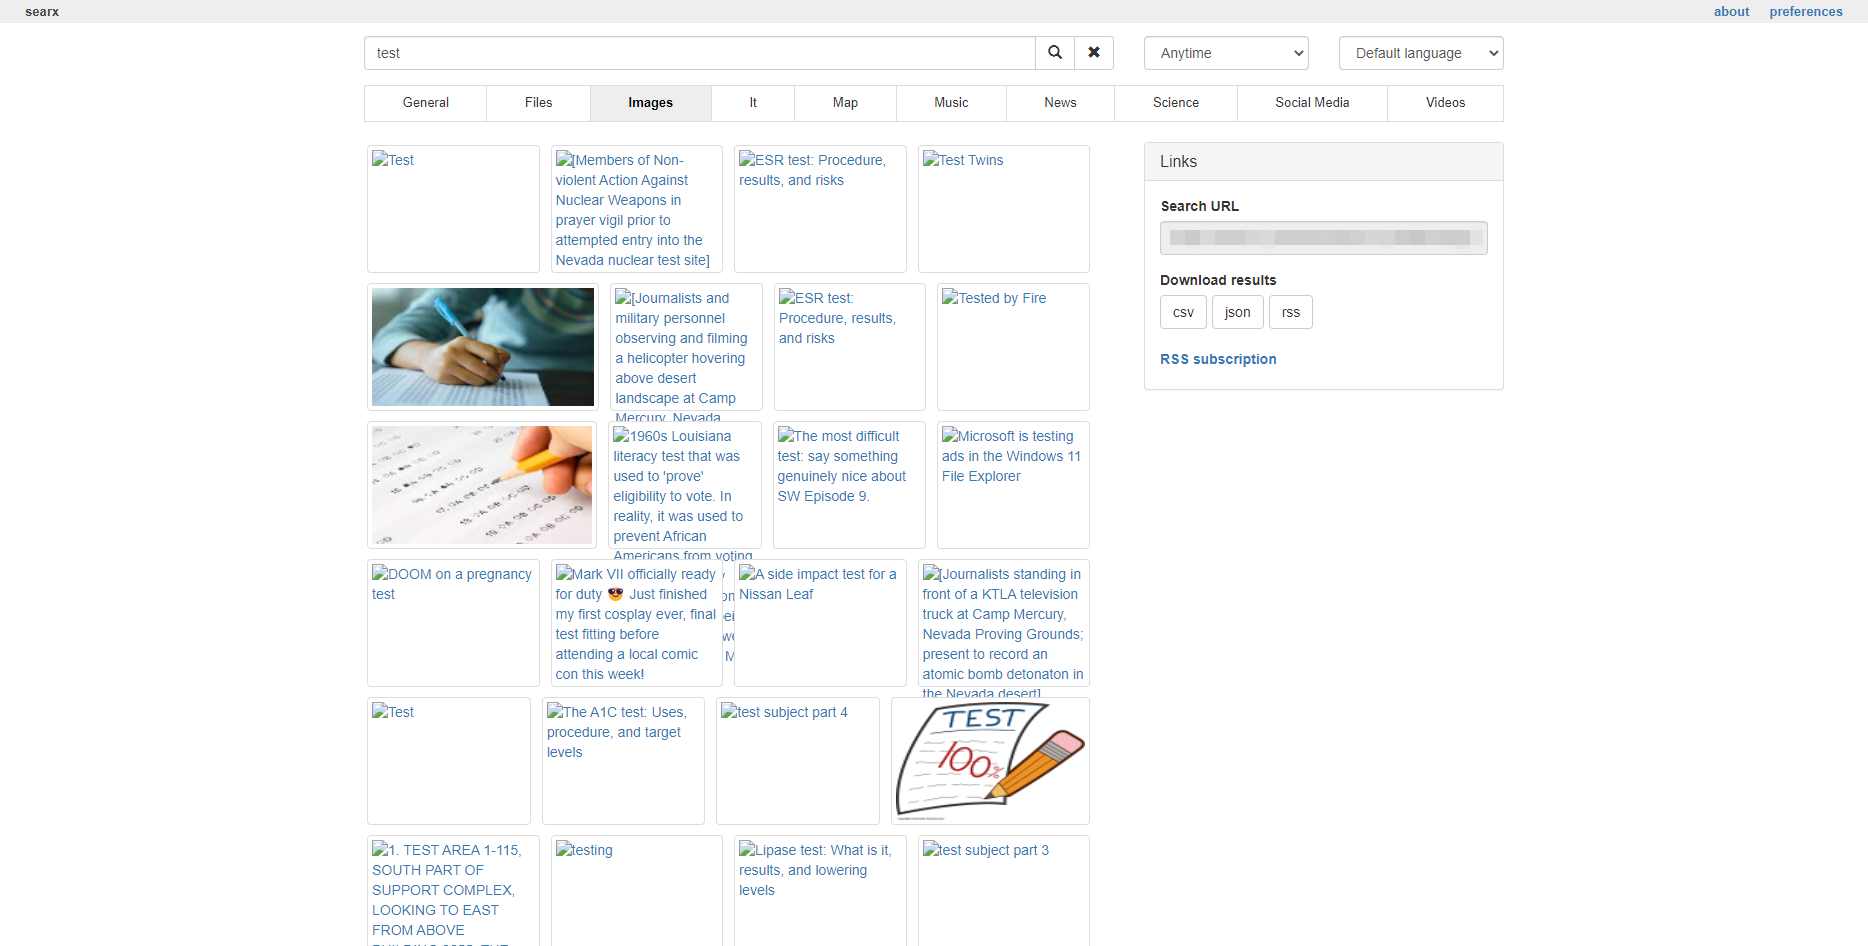Open the Anytime time range dropdown

pos(1225,52)
